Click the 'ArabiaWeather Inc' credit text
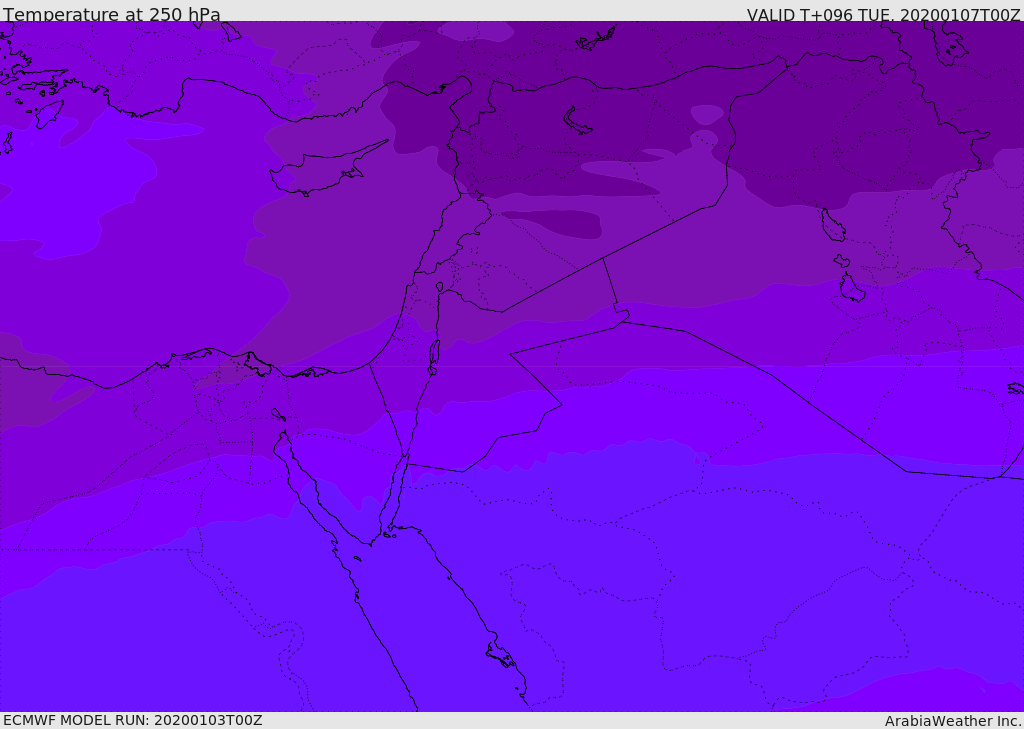Screen dimensions: 1024x729 point(953,721)
